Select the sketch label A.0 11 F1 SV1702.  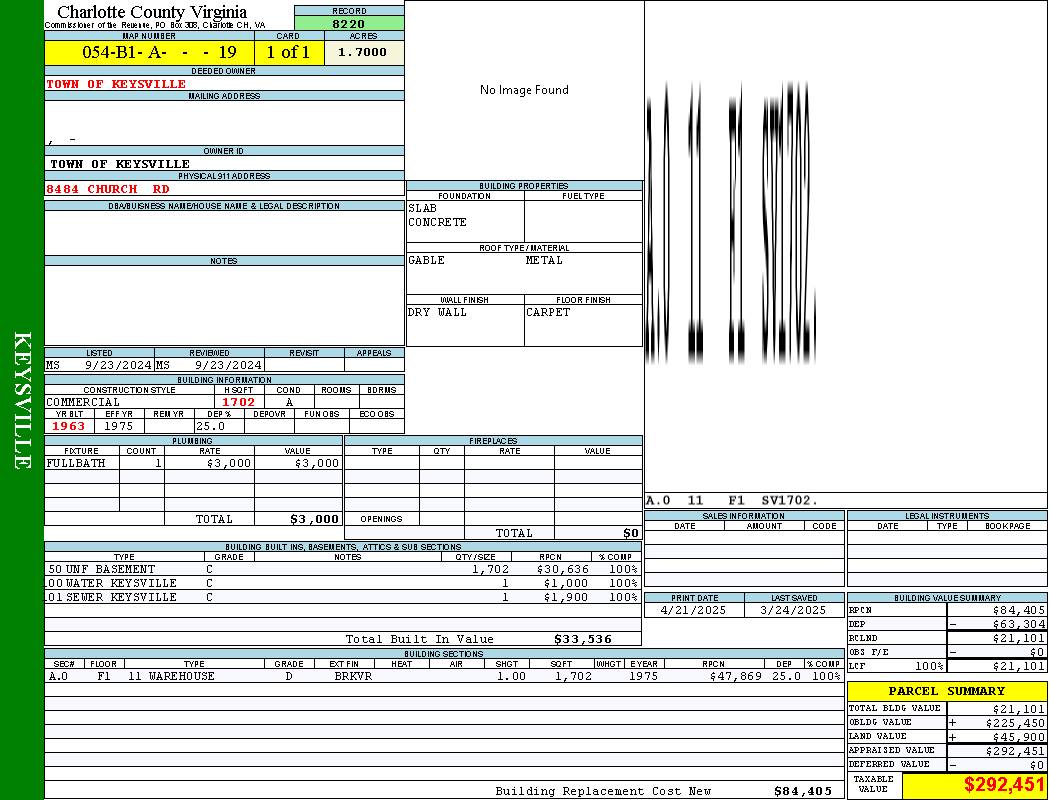tap(731, 500)
